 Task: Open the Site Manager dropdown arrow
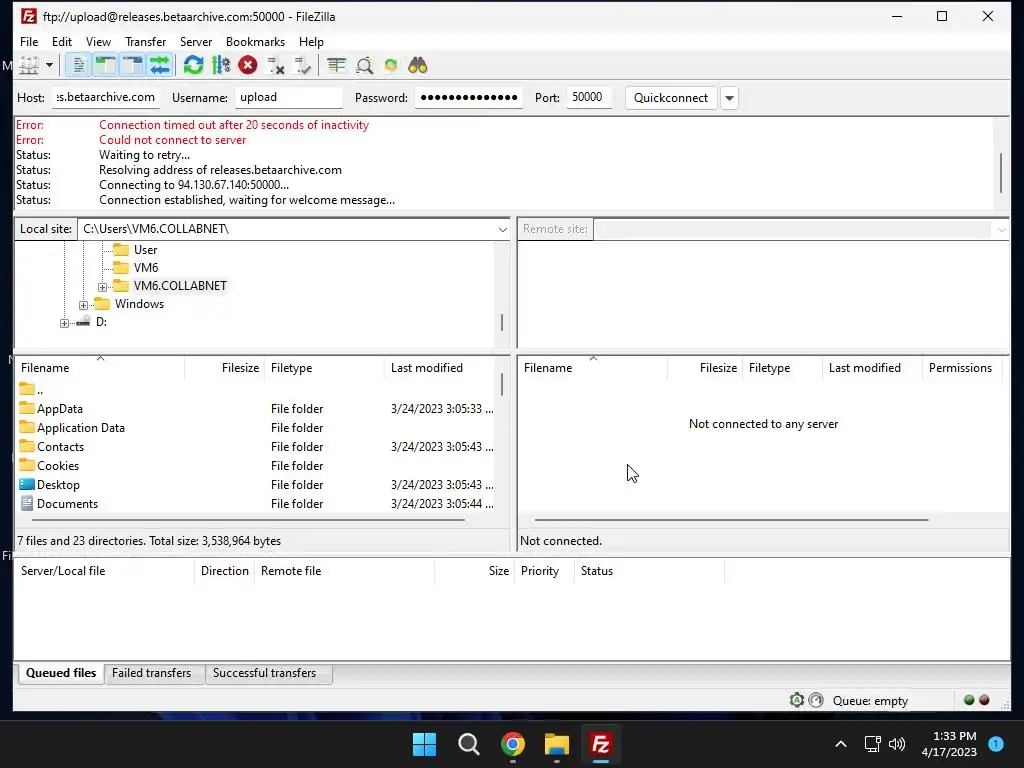pos(49,65)
